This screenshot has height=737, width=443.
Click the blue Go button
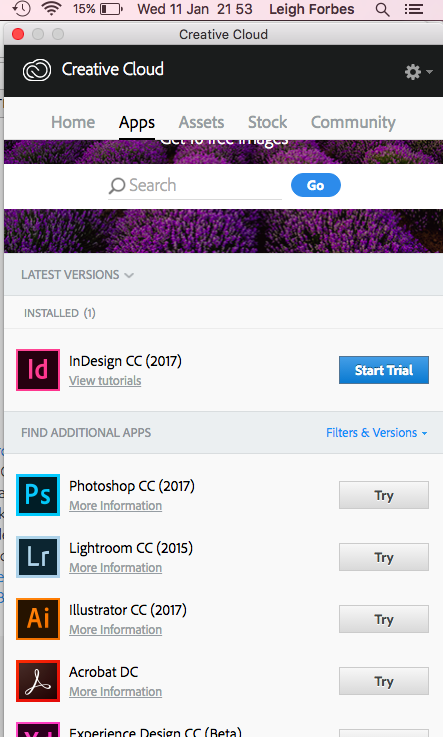(x=316, y=185)
